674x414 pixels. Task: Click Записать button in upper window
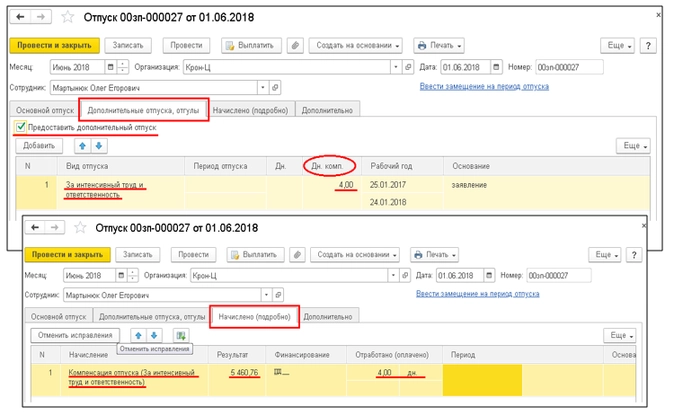[x=128, y=45]
